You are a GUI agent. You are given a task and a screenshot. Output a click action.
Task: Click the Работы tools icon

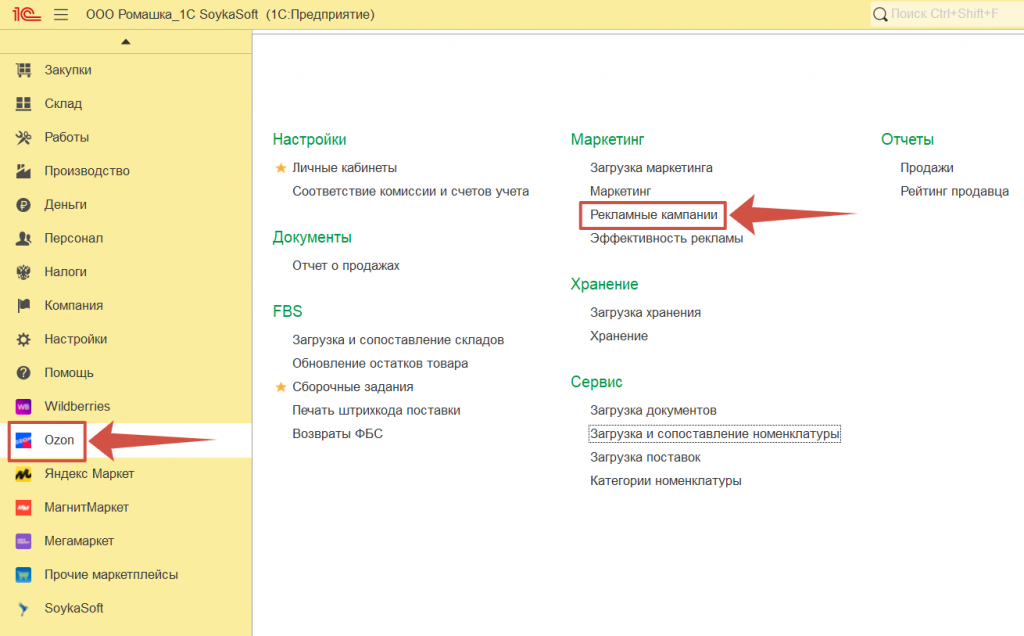tap(24, 137)
